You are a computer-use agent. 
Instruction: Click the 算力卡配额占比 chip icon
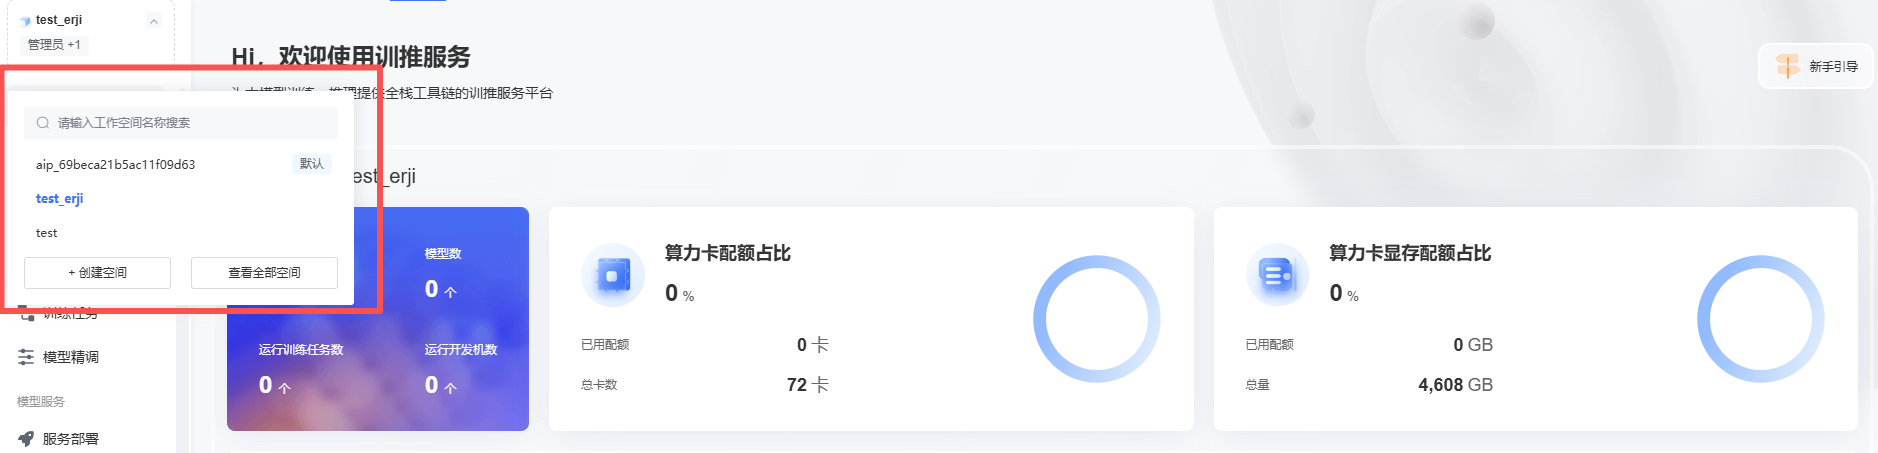click(x=612, y=274)
